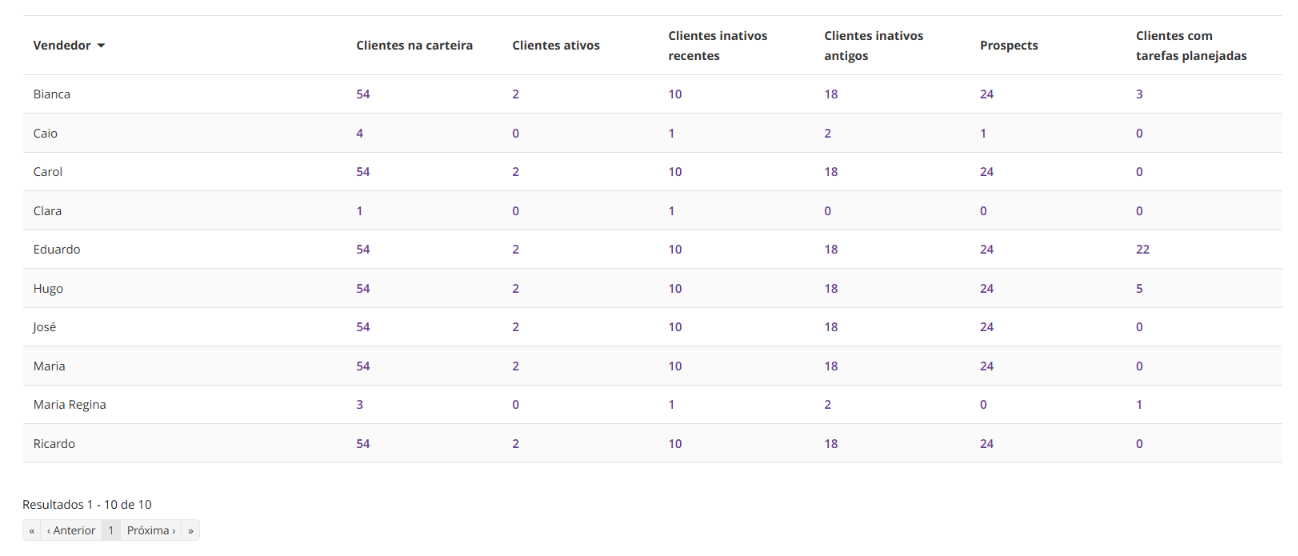Go to last page double-arrow
Image resolution: width=1298 pixels, height=556 pixels.
click(190, 531)
